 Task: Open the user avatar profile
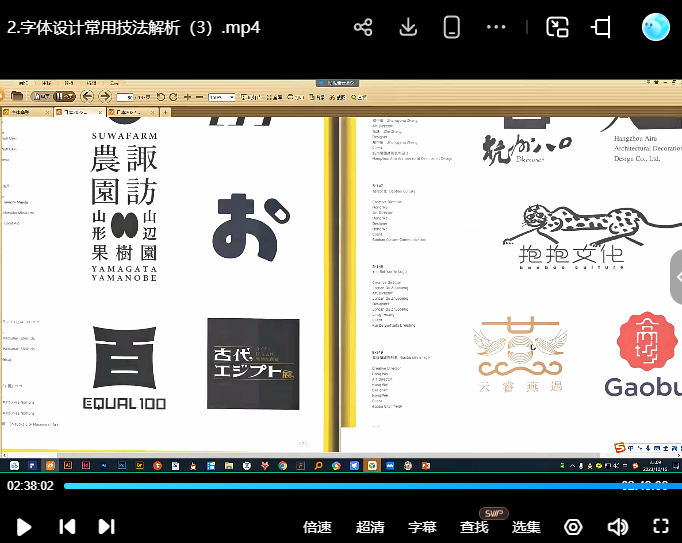(656, 27)
